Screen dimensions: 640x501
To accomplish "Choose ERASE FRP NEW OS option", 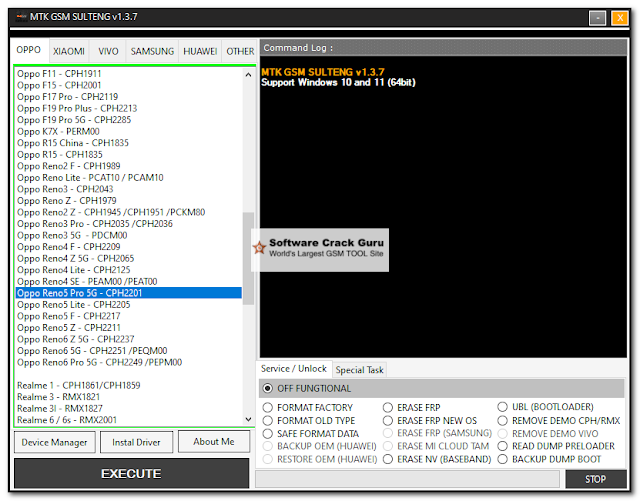I will tap(388, 421).
